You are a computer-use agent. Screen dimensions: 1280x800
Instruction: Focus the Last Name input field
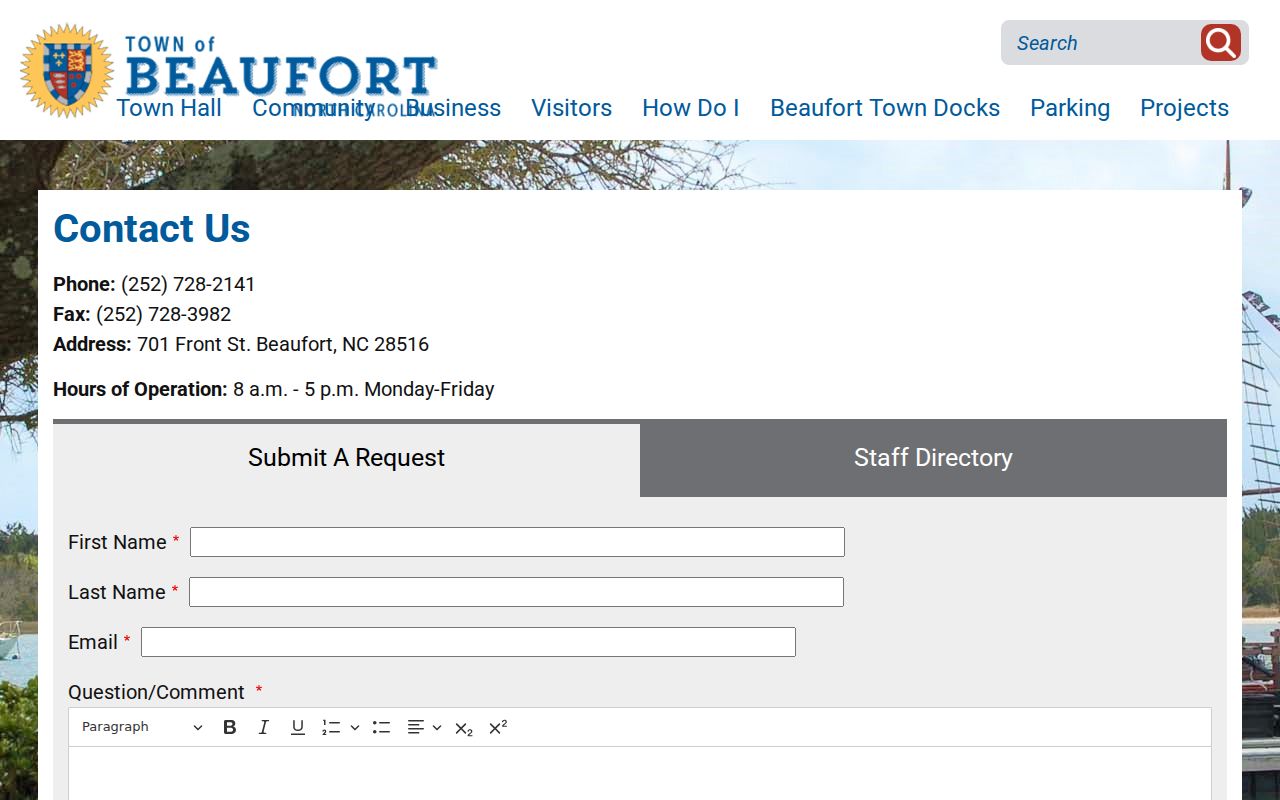click(x=516, y=592)
